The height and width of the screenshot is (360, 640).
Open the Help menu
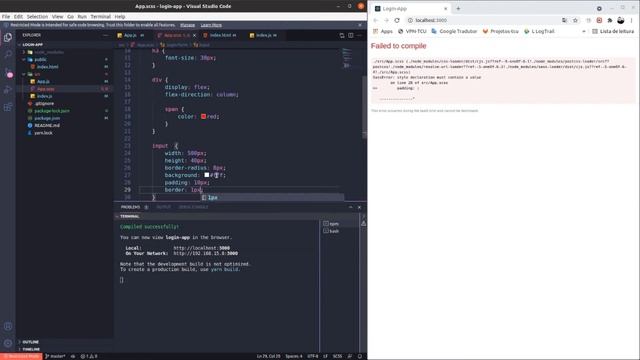[x=120, y=16]
